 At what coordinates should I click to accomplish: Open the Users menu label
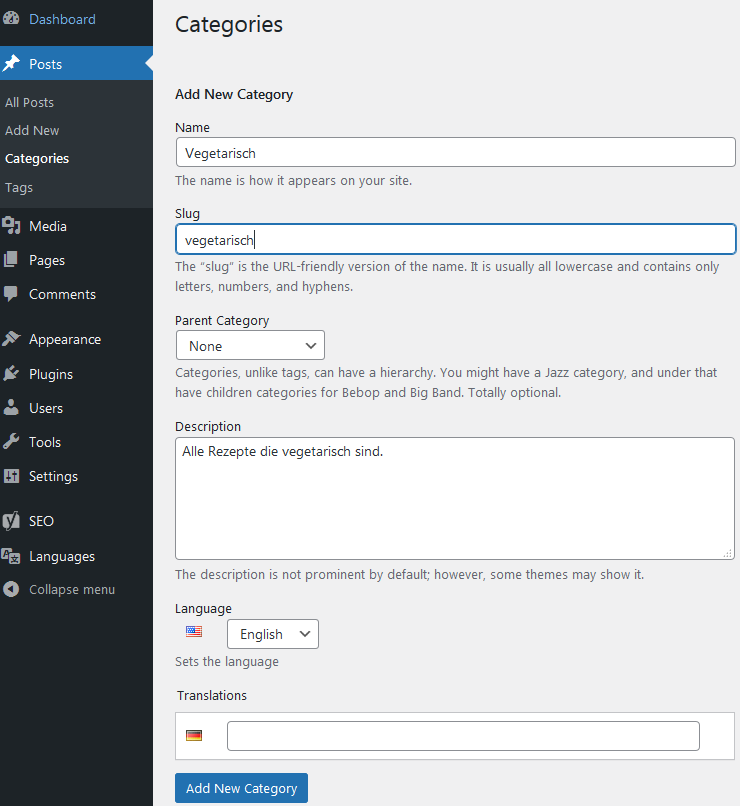(46, 408)
